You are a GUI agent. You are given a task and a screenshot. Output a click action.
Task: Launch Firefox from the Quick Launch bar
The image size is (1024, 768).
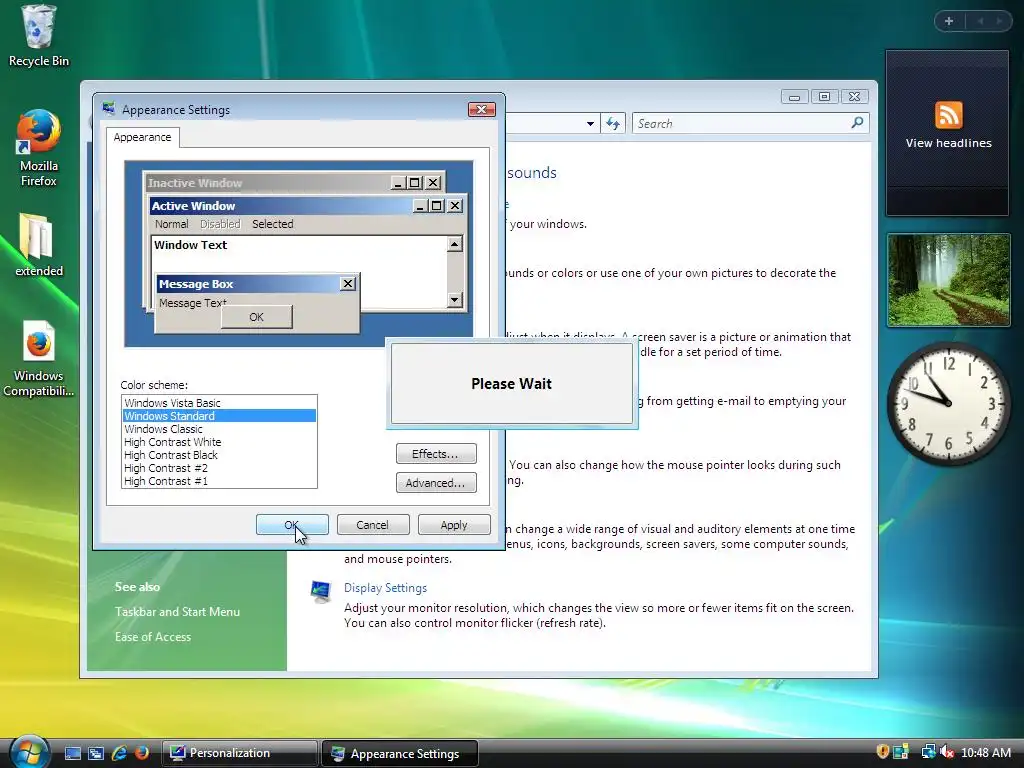(x=142, y=753)
